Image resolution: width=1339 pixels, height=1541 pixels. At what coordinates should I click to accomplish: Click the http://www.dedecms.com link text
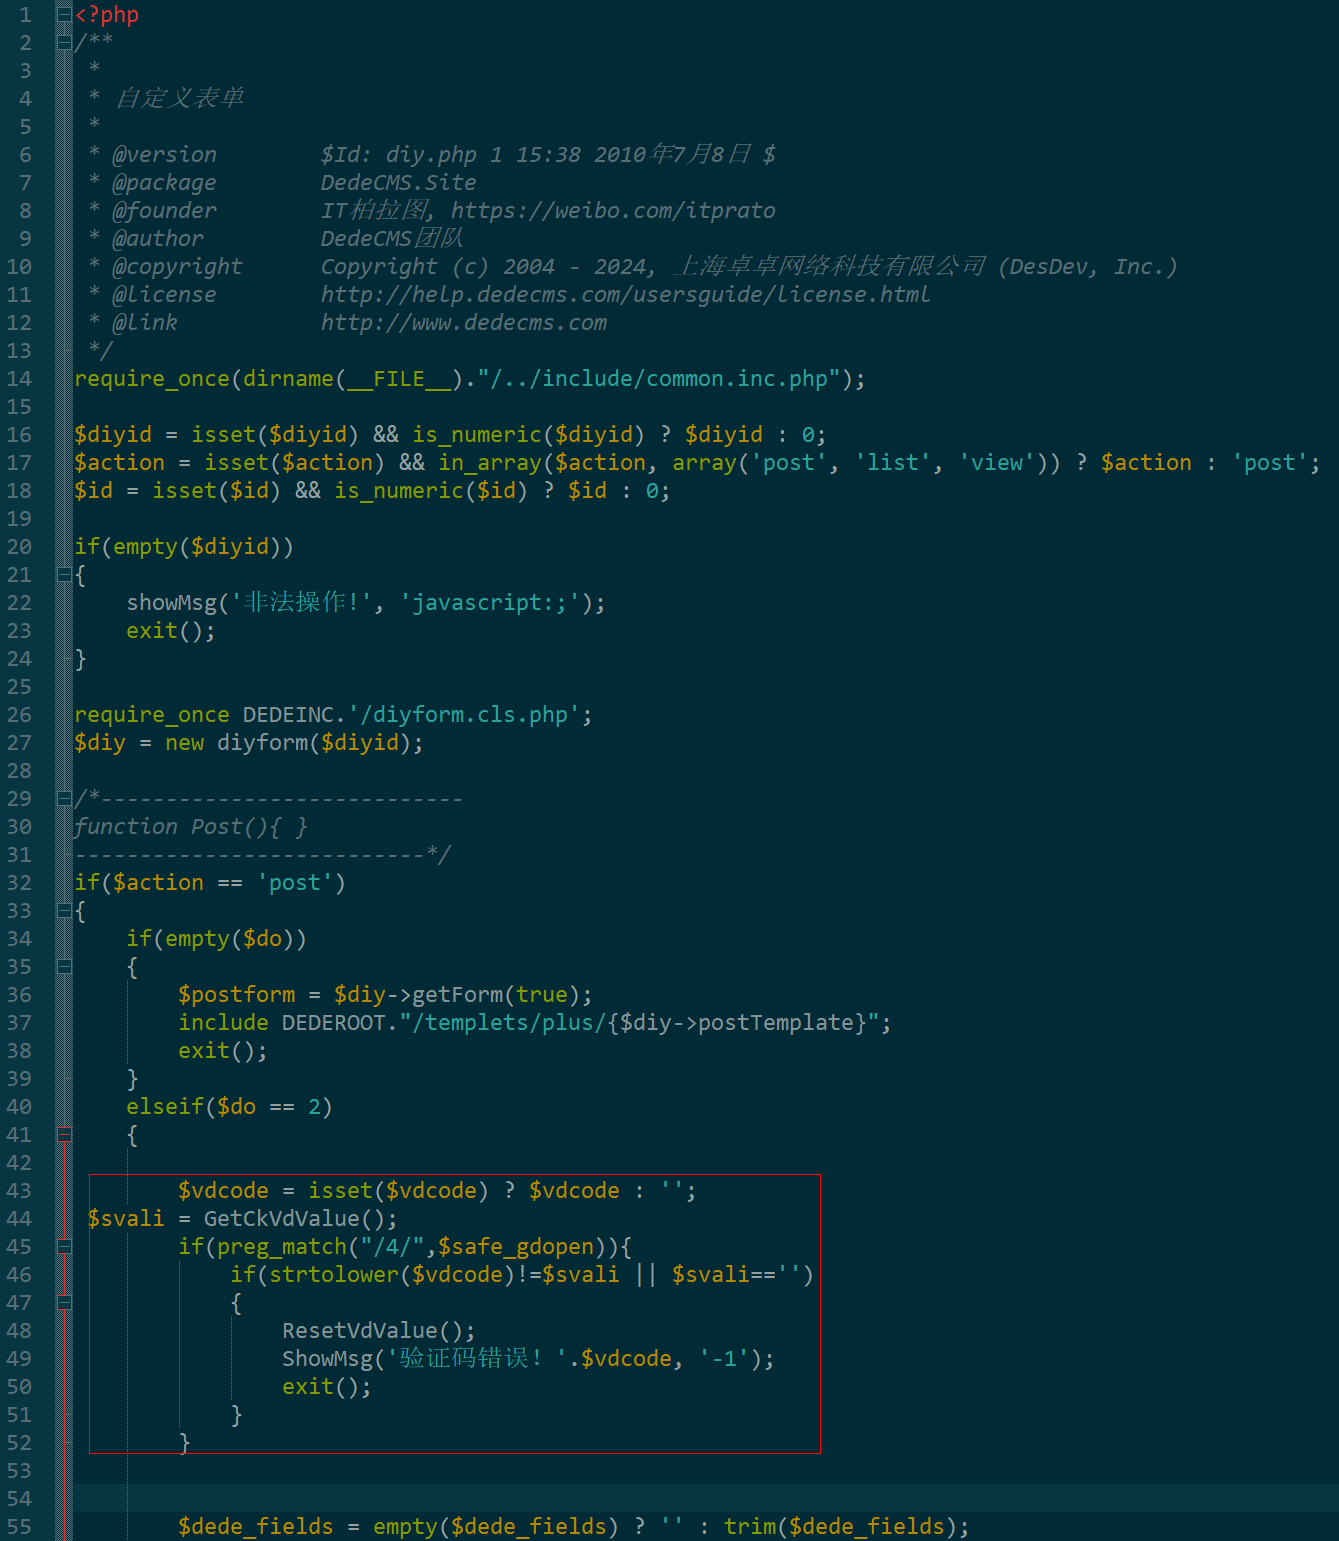[464, 323]
